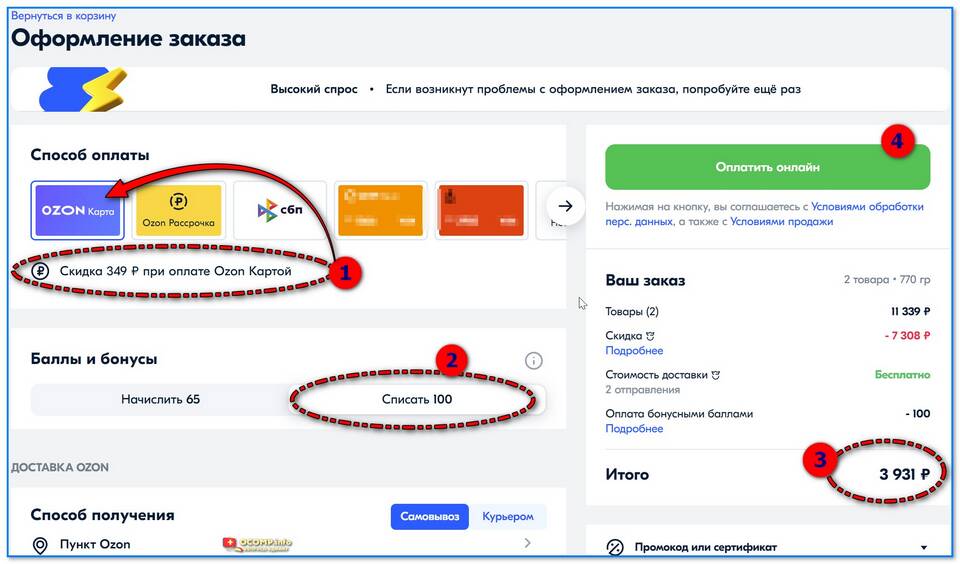This screenshot has width=960, height=564.
Task: Switch to Списать 100 bonus option
Action: pyautogui.click(x=417, y=399)
